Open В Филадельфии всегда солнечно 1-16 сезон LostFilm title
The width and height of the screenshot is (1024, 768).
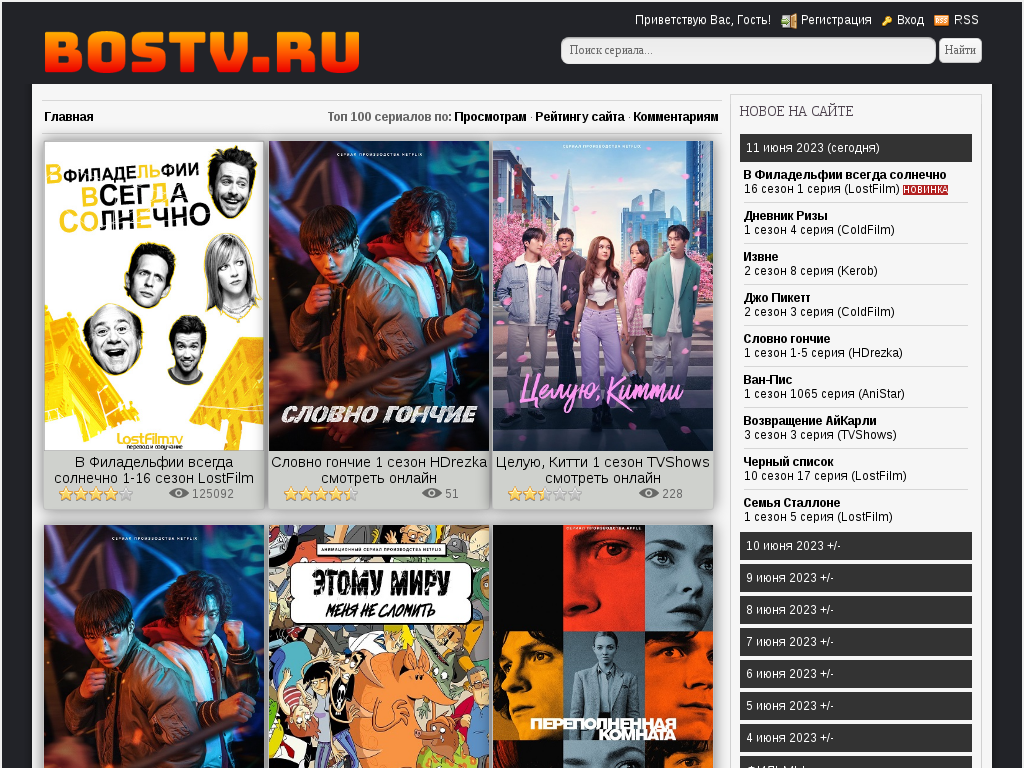click(154, 470)
